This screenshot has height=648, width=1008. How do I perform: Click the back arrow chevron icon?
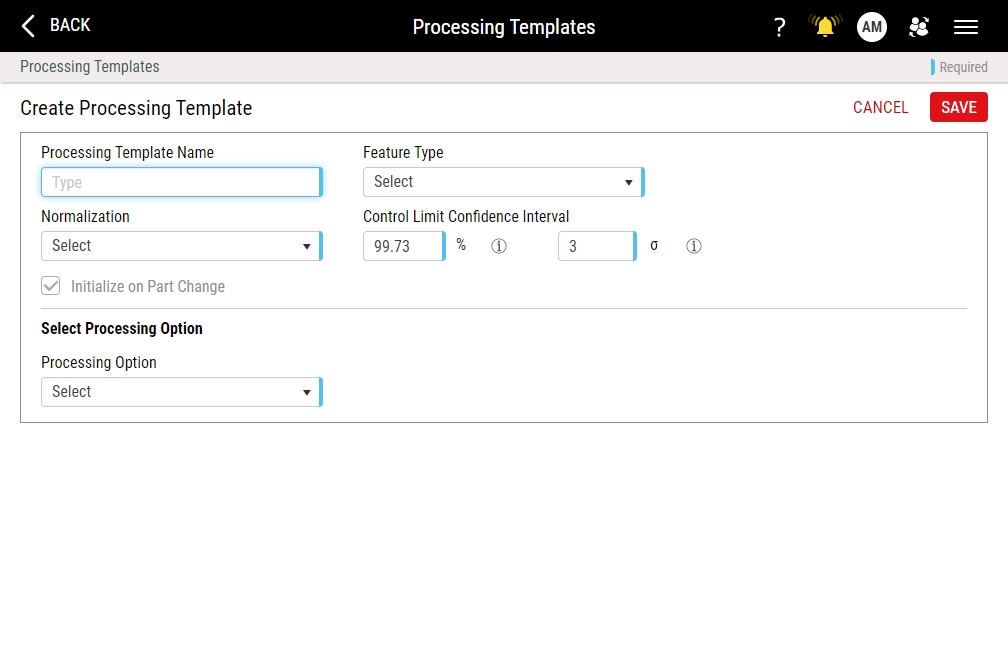pyautogui.click(x=28, y=26)
